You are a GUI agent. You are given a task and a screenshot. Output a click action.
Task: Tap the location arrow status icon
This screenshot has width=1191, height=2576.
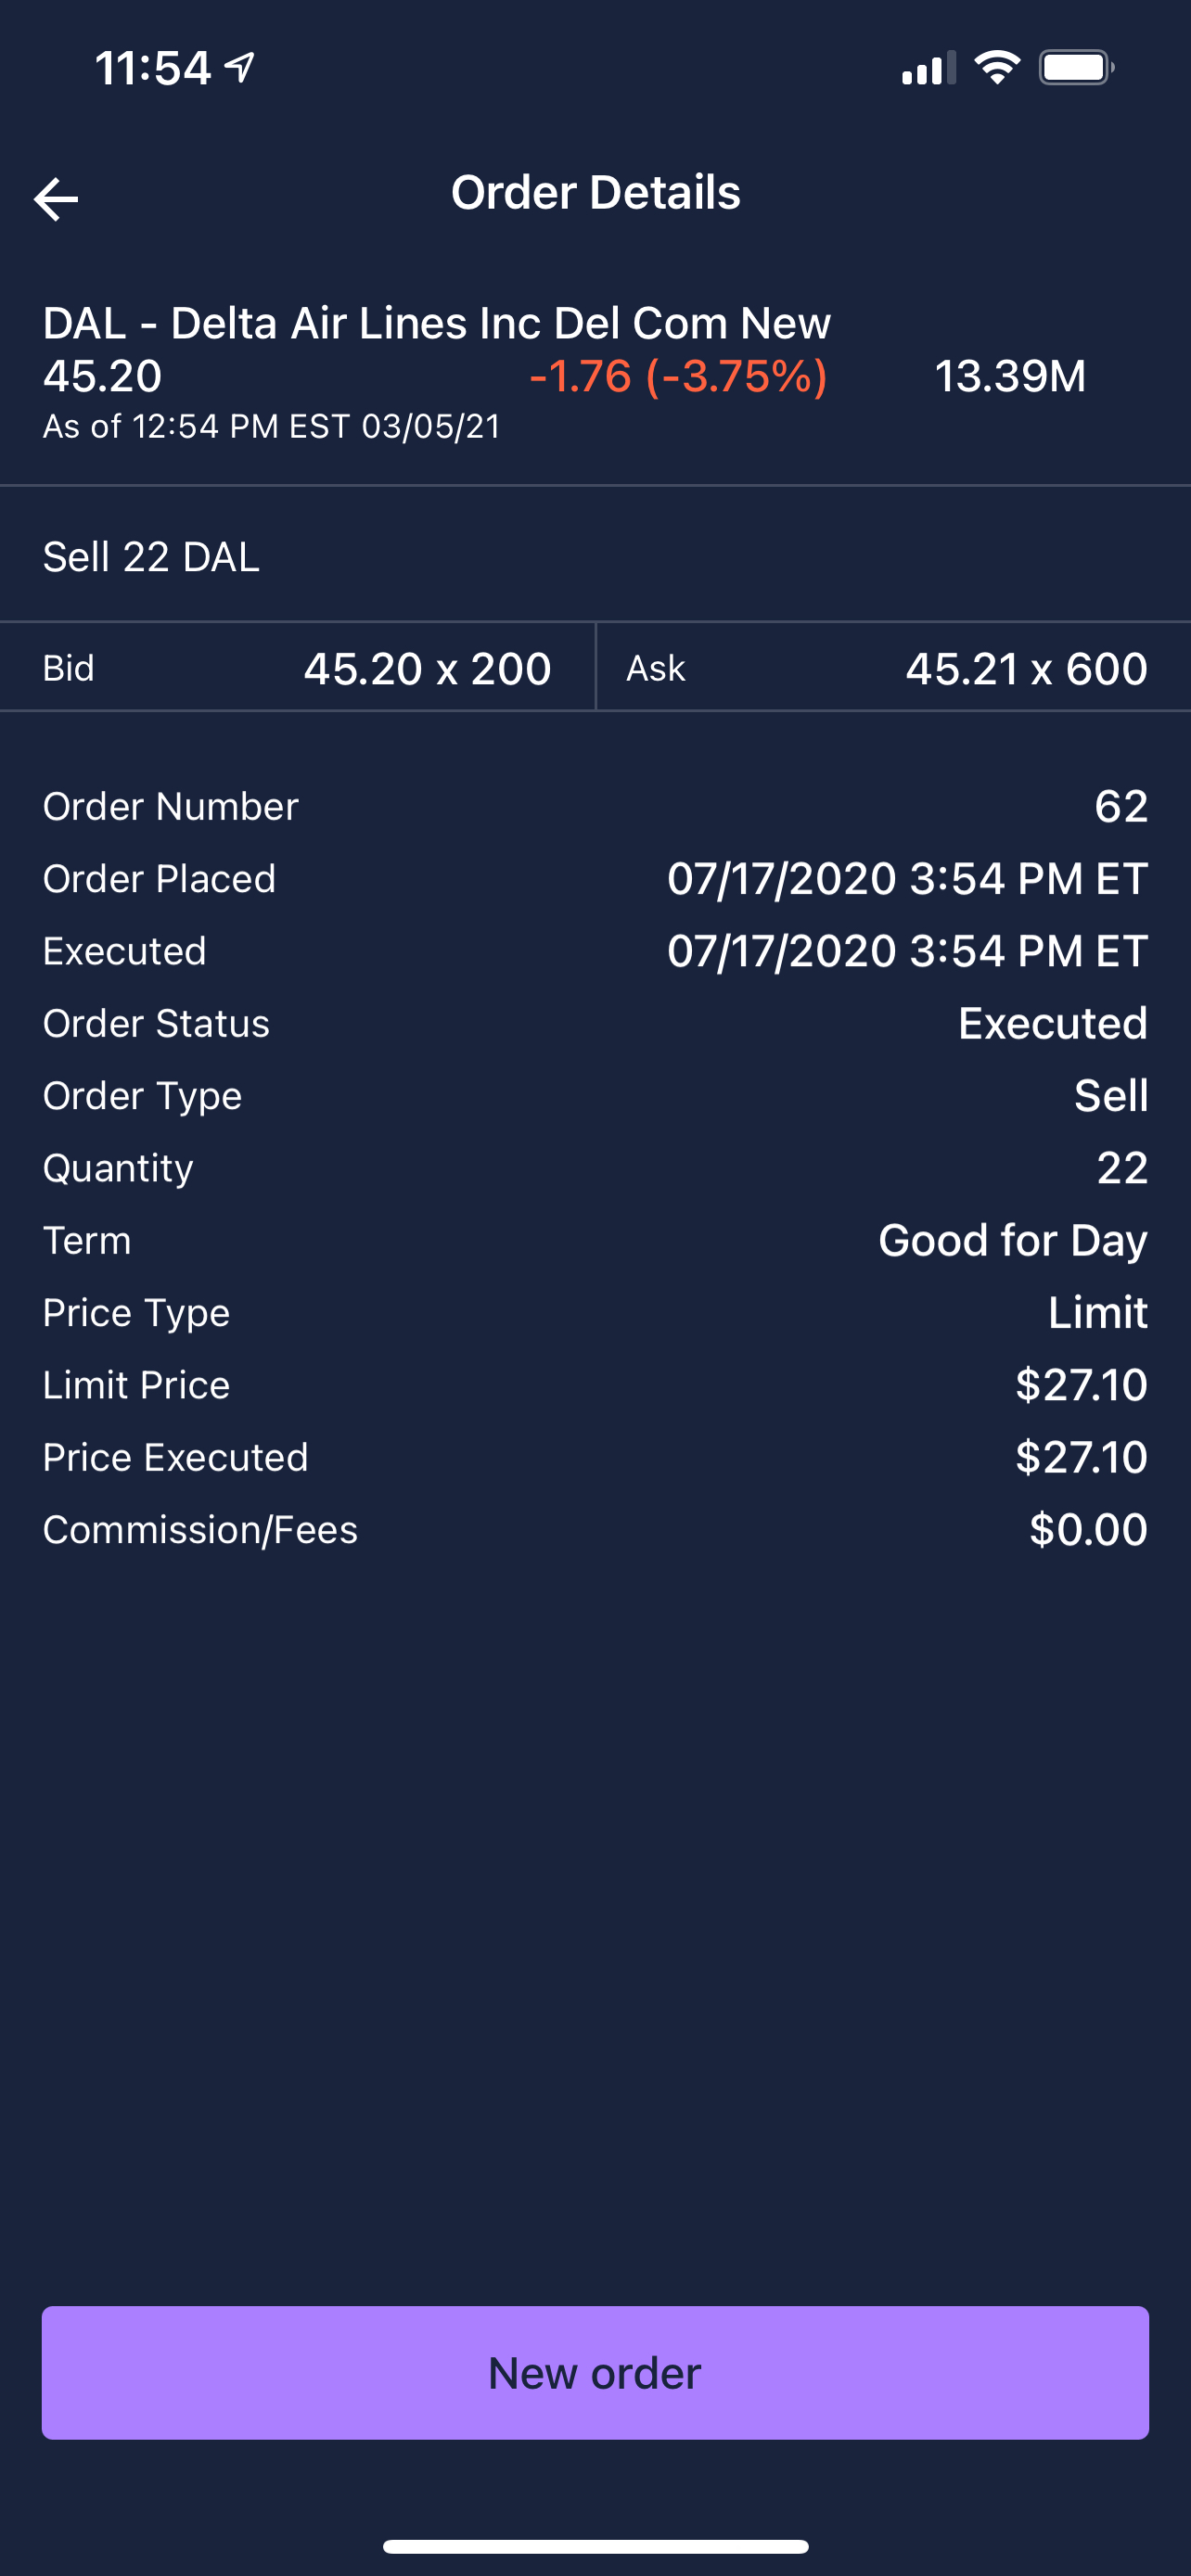click(240, 67)
